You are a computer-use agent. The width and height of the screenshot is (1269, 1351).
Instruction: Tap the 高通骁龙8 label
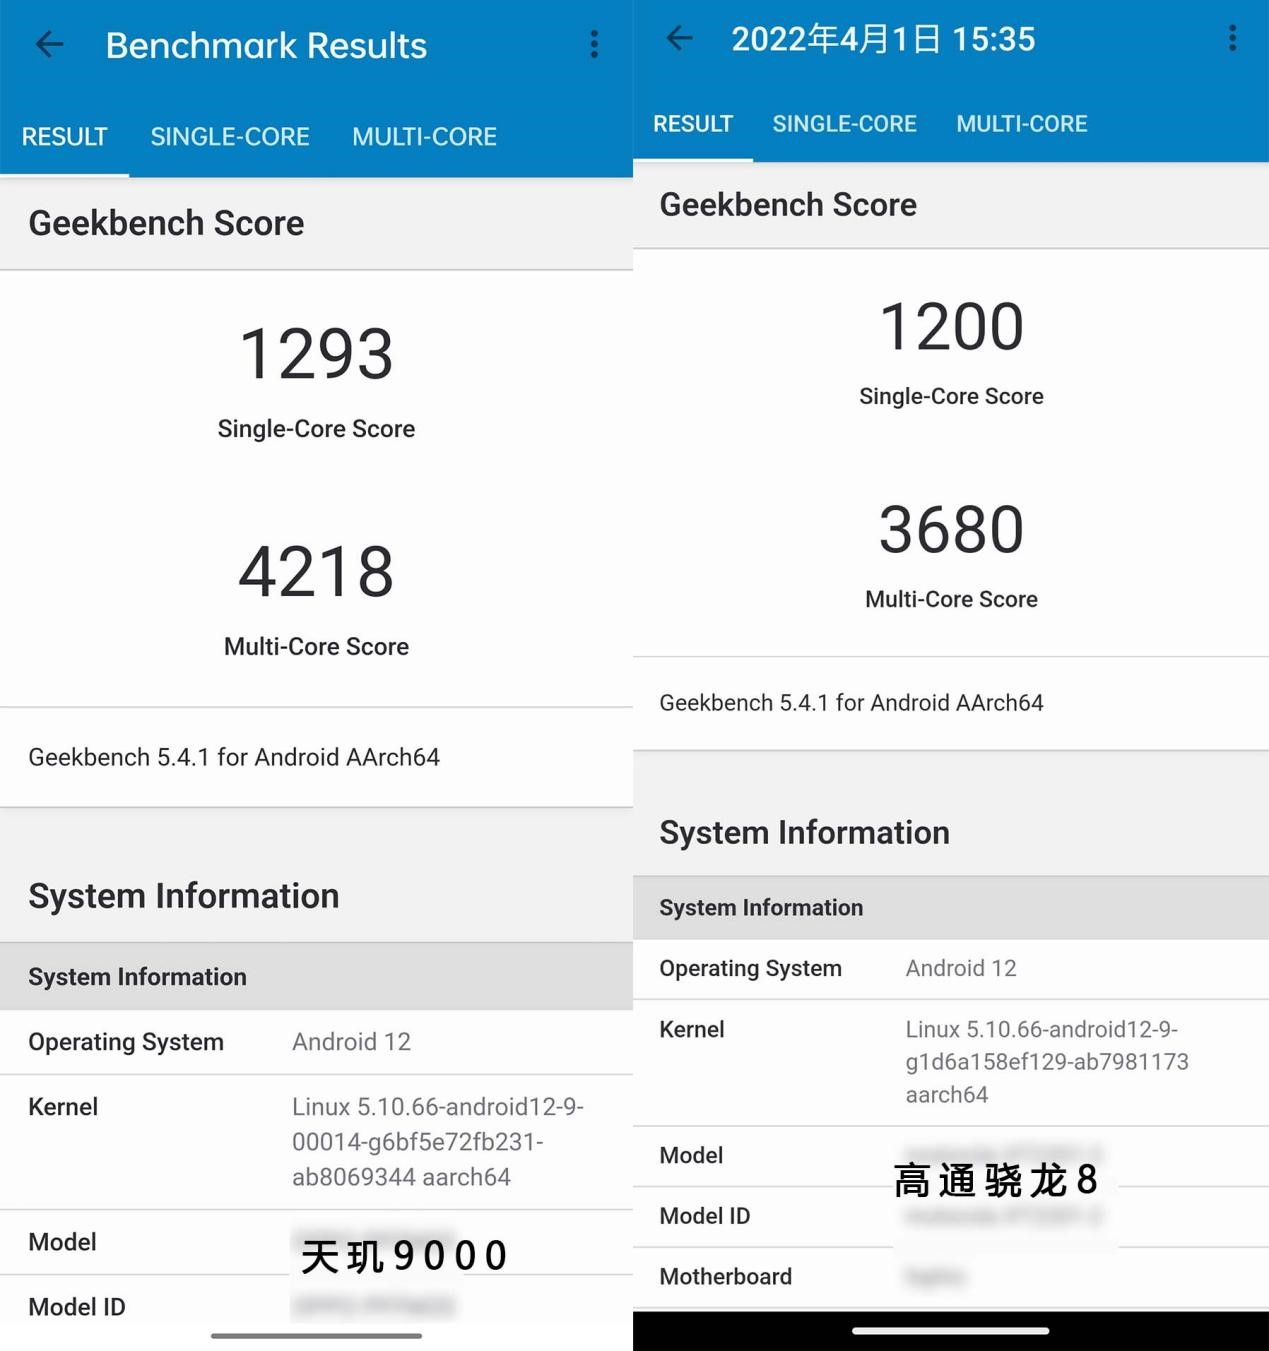point(996,1180)
